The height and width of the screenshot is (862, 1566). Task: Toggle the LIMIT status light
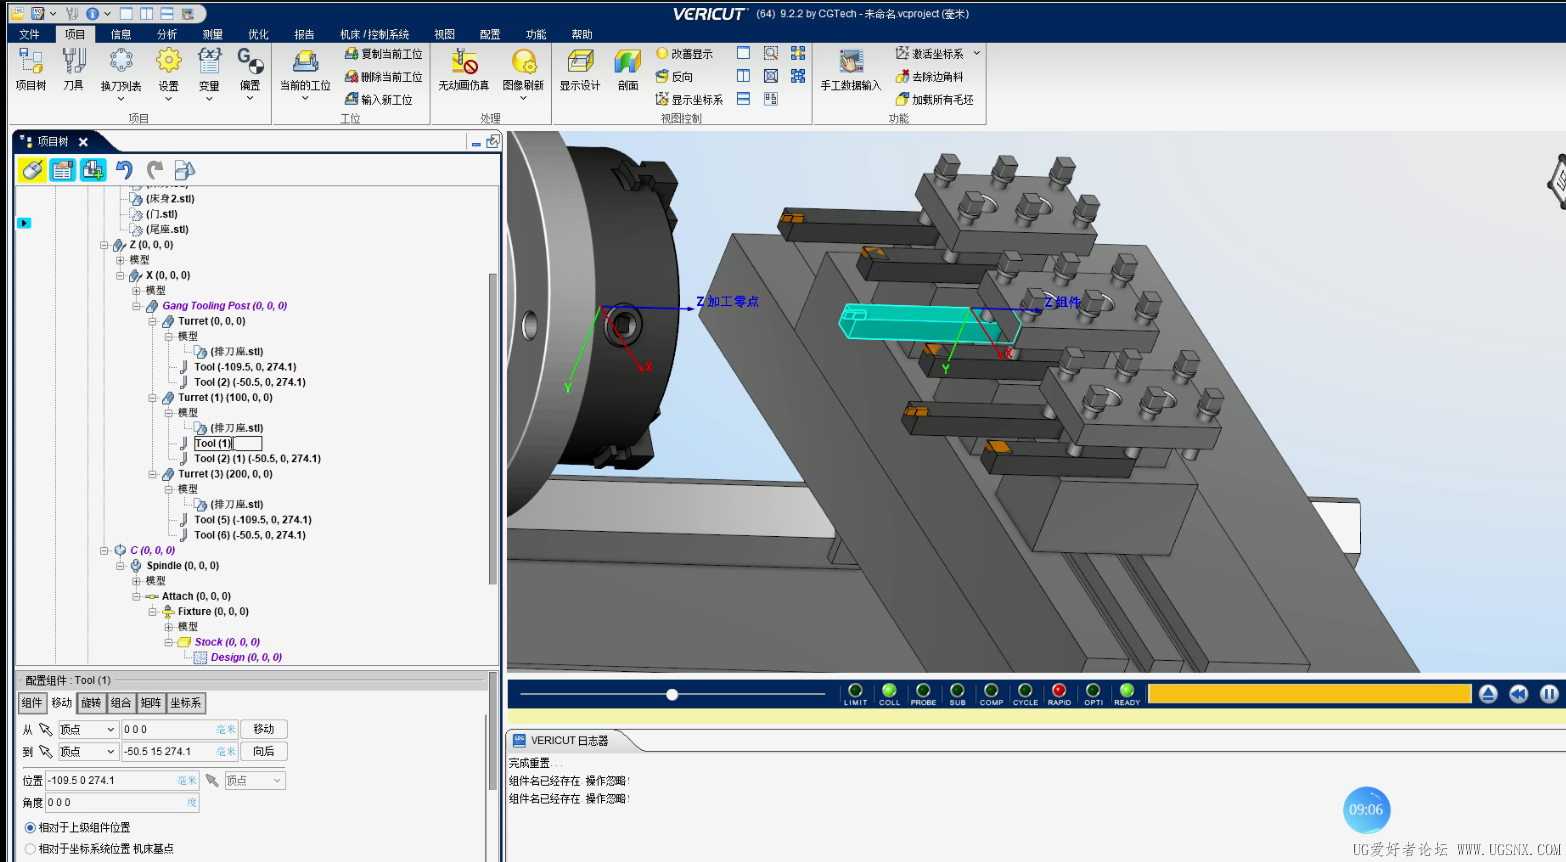point(855,691)
